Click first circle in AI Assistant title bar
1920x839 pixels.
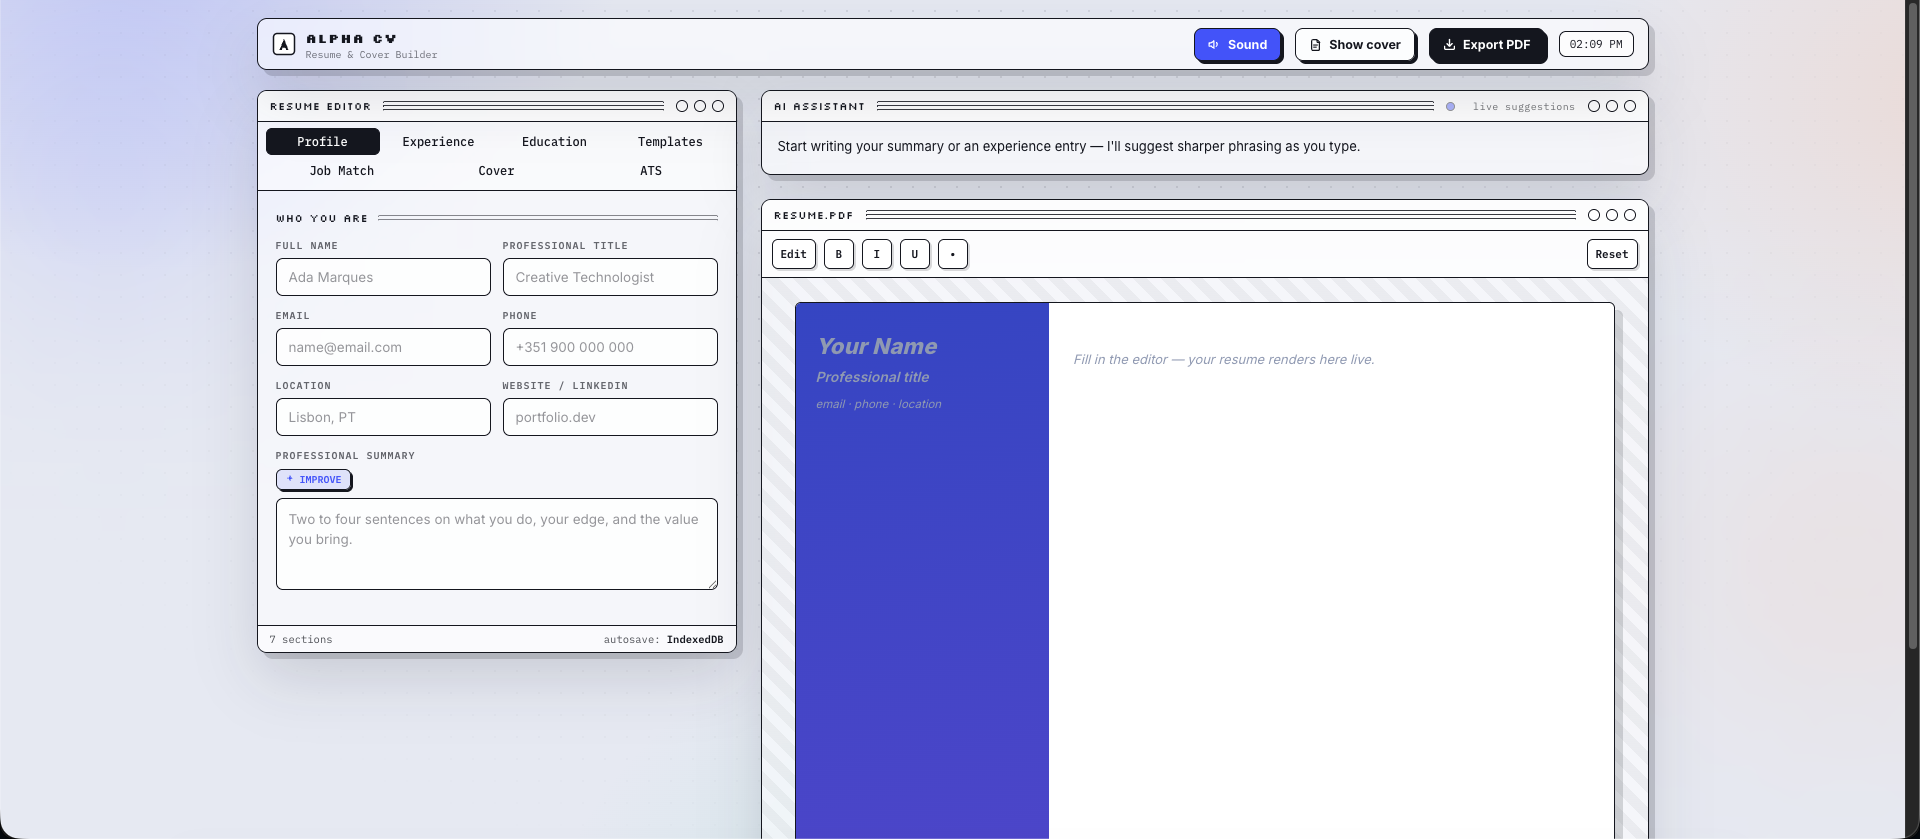[x=1594, y=106]
